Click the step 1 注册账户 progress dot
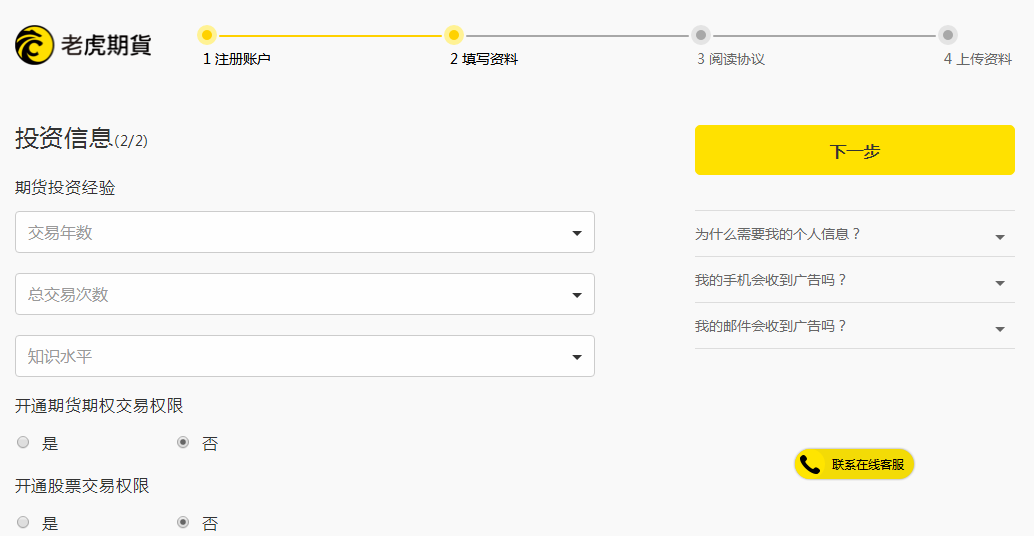This screenshot has height=536, width=1034. [x=206, y=35]
